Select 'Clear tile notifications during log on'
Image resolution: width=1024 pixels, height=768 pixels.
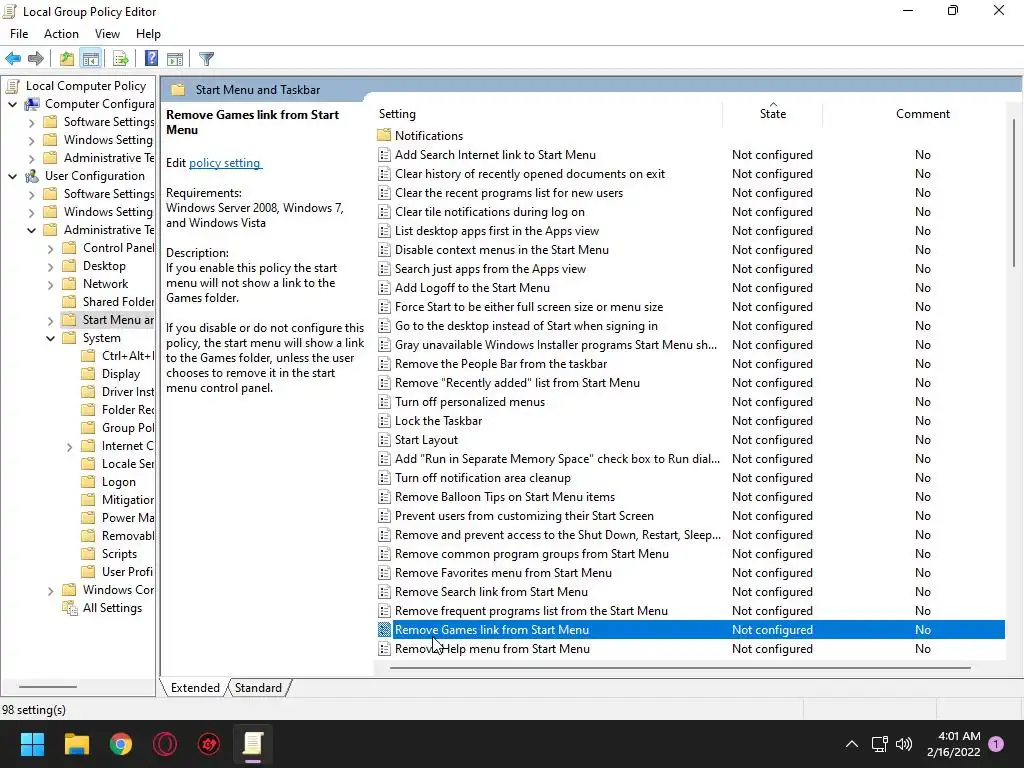(490, 212)
